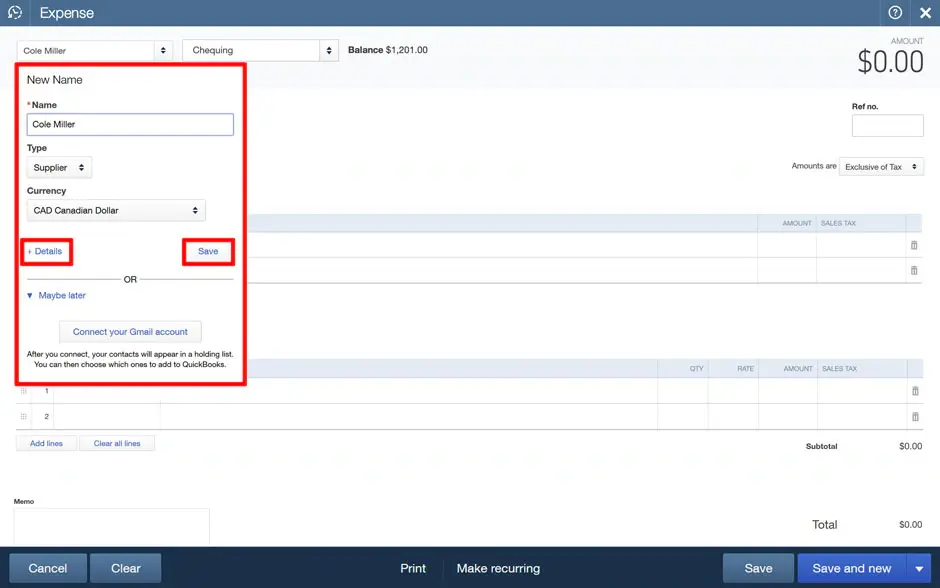Select item table row 2
Image resolution: width=940 pixels, height=588 pixels.
point(469,417)
